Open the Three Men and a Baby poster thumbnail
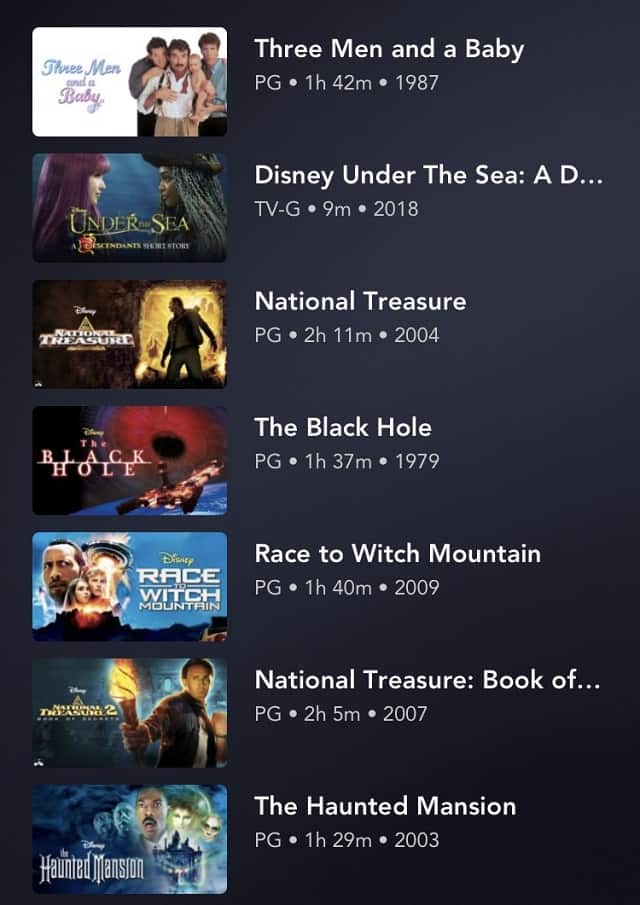640x905 pixels. tap(129, 81)
